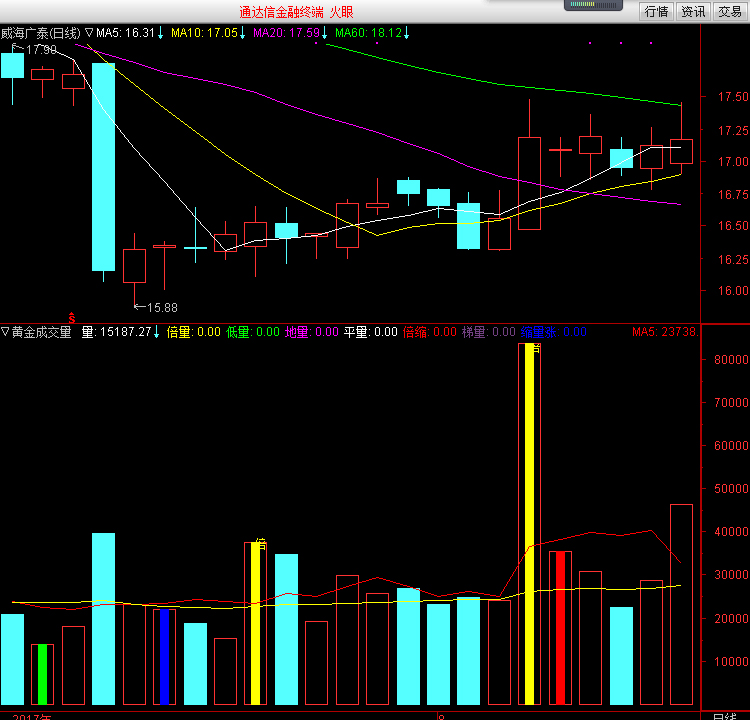The image size is (750, 720).
Task: Click the 平量: 0.00 label
Action: [x=370, y=332]
